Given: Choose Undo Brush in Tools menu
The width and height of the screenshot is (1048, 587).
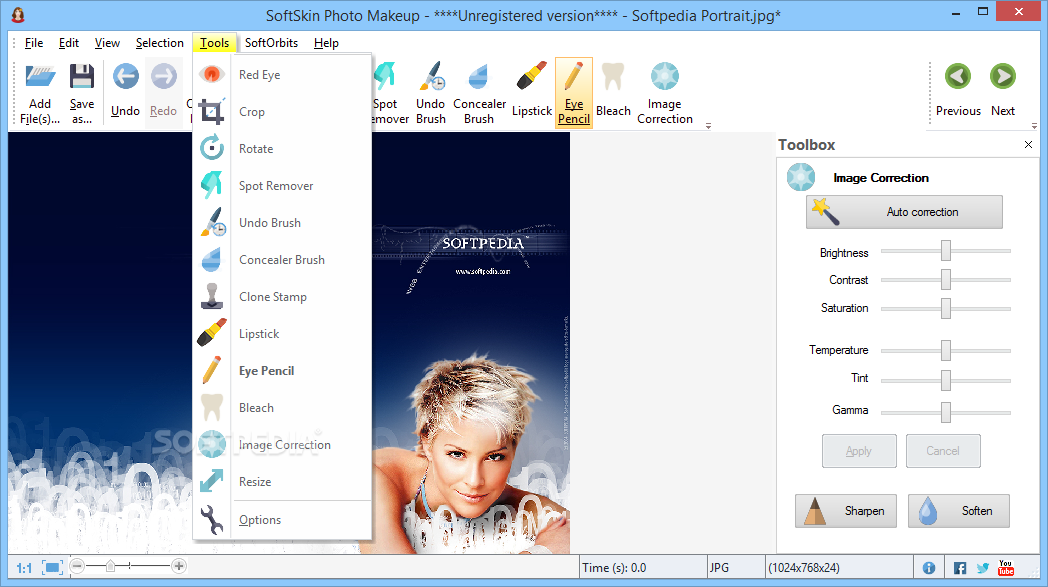Looking at the screenshot, I should 282,223.
